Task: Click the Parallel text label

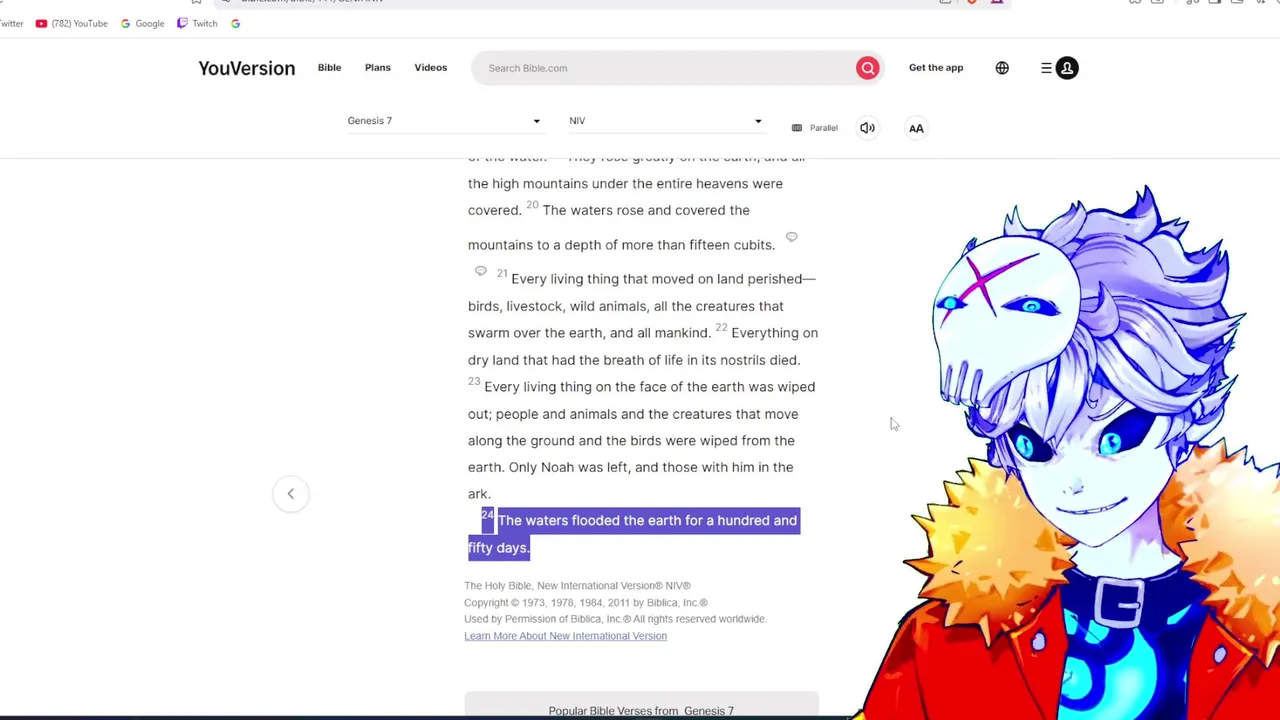Action: pyautogui.click(x=823, y=128)
